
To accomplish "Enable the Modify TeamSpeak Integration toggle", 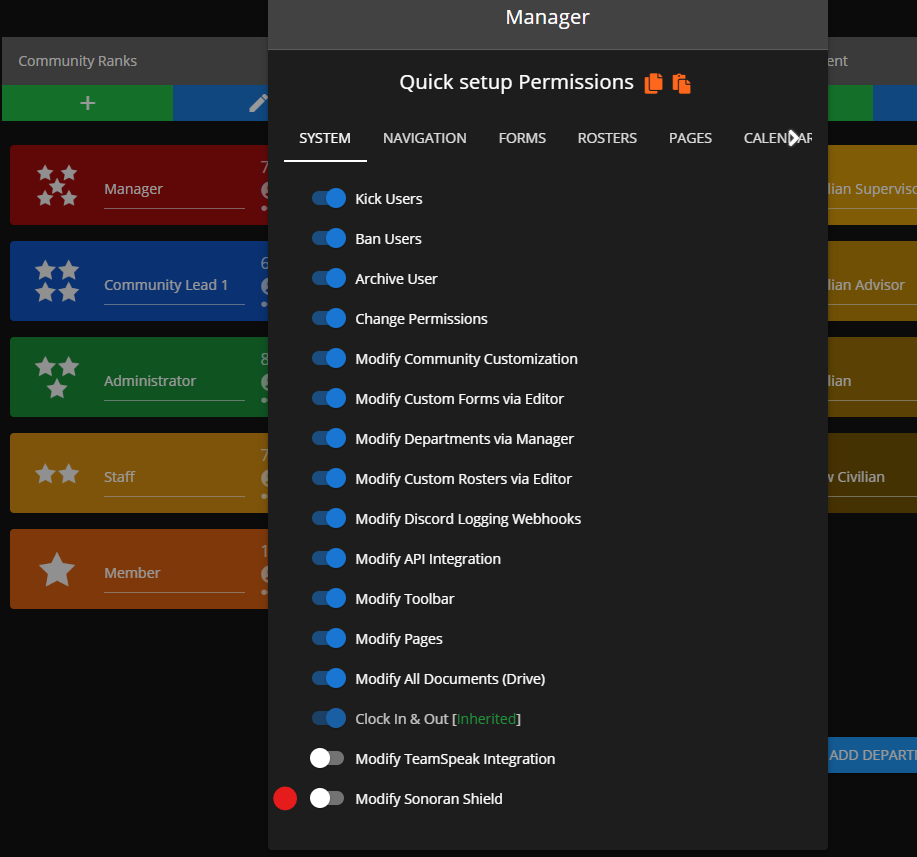I will pyautogui.click(x=327, y=759).
